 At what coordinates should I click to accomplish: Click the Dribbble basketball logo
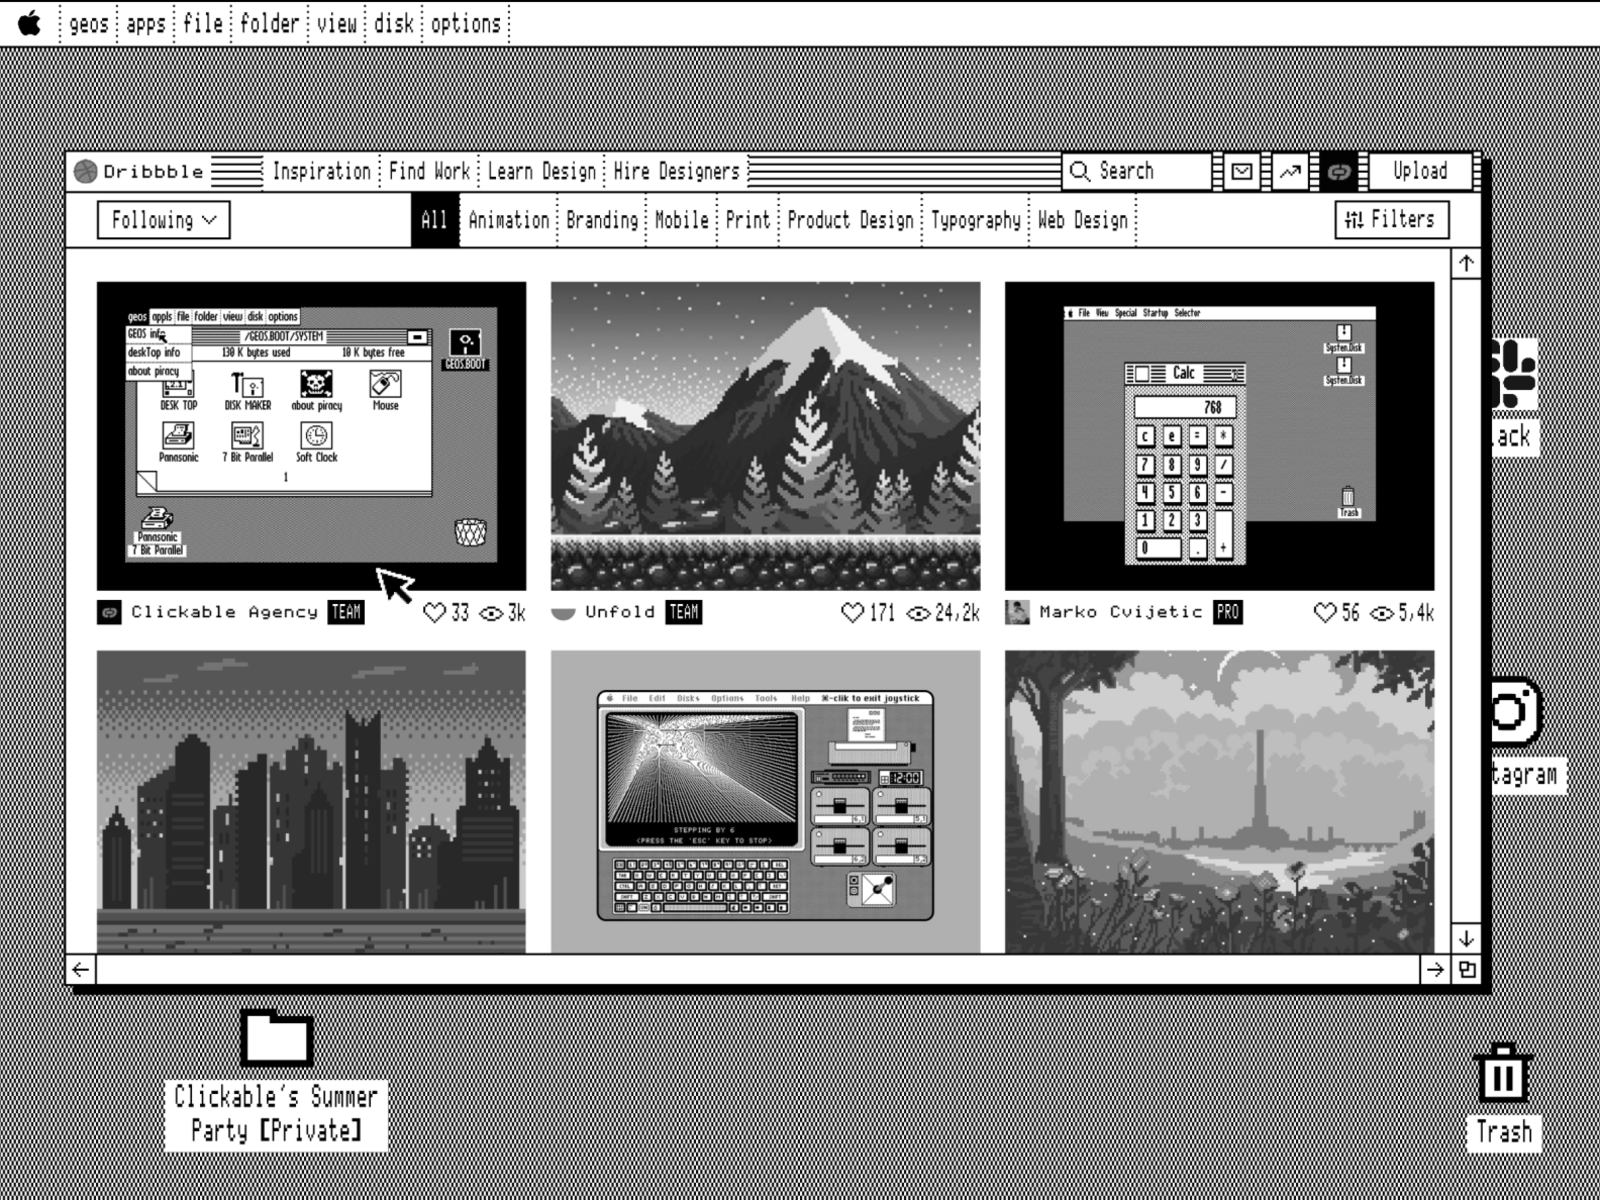coord(86,172)
